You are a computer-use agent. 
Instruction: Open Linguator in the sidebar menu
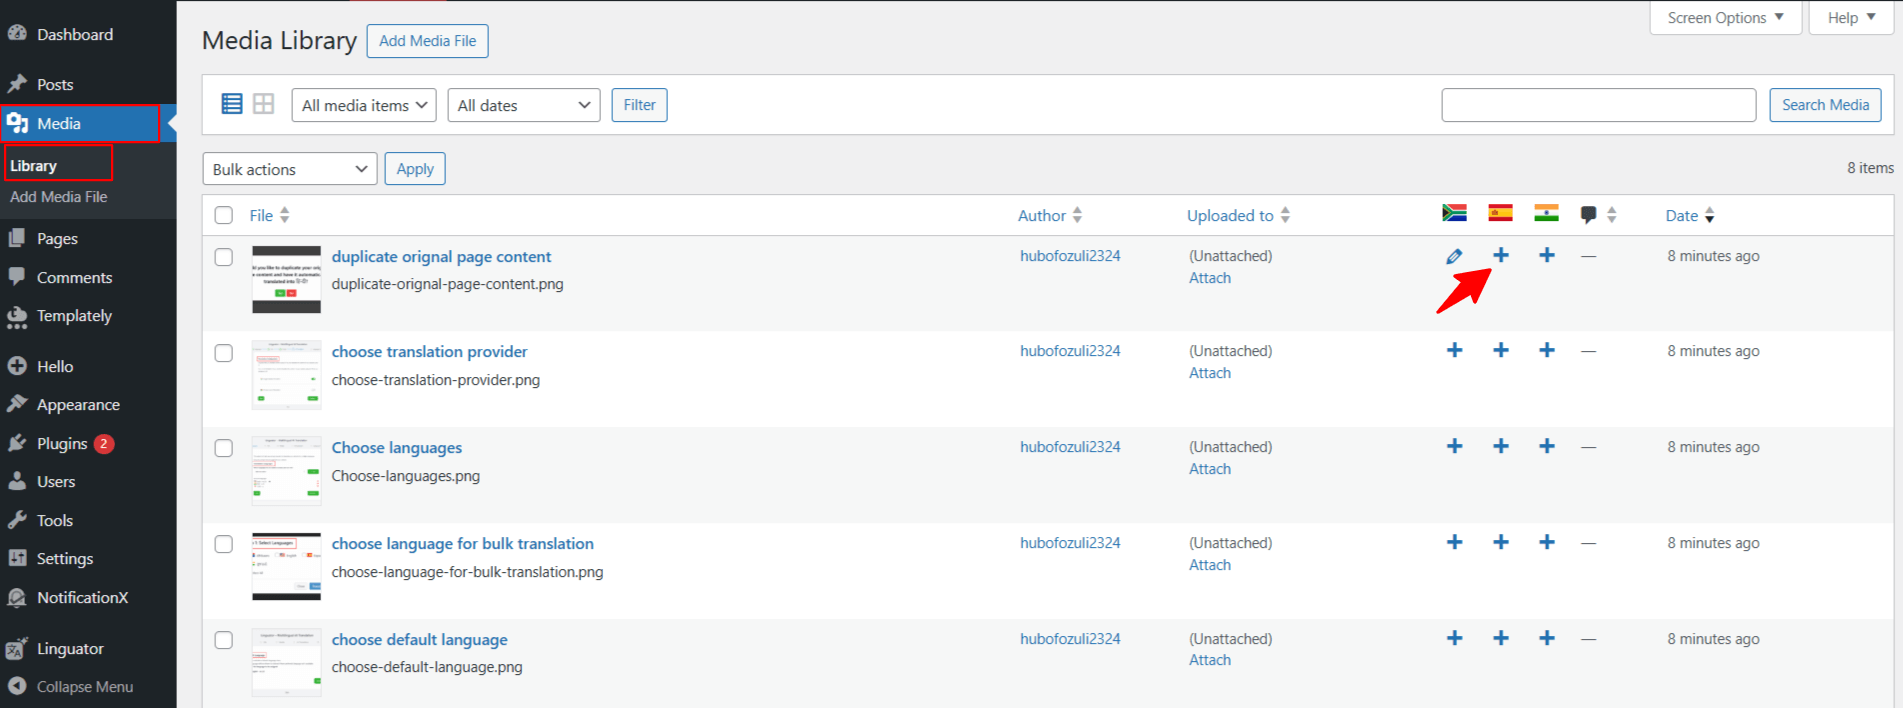pos(70,649)
